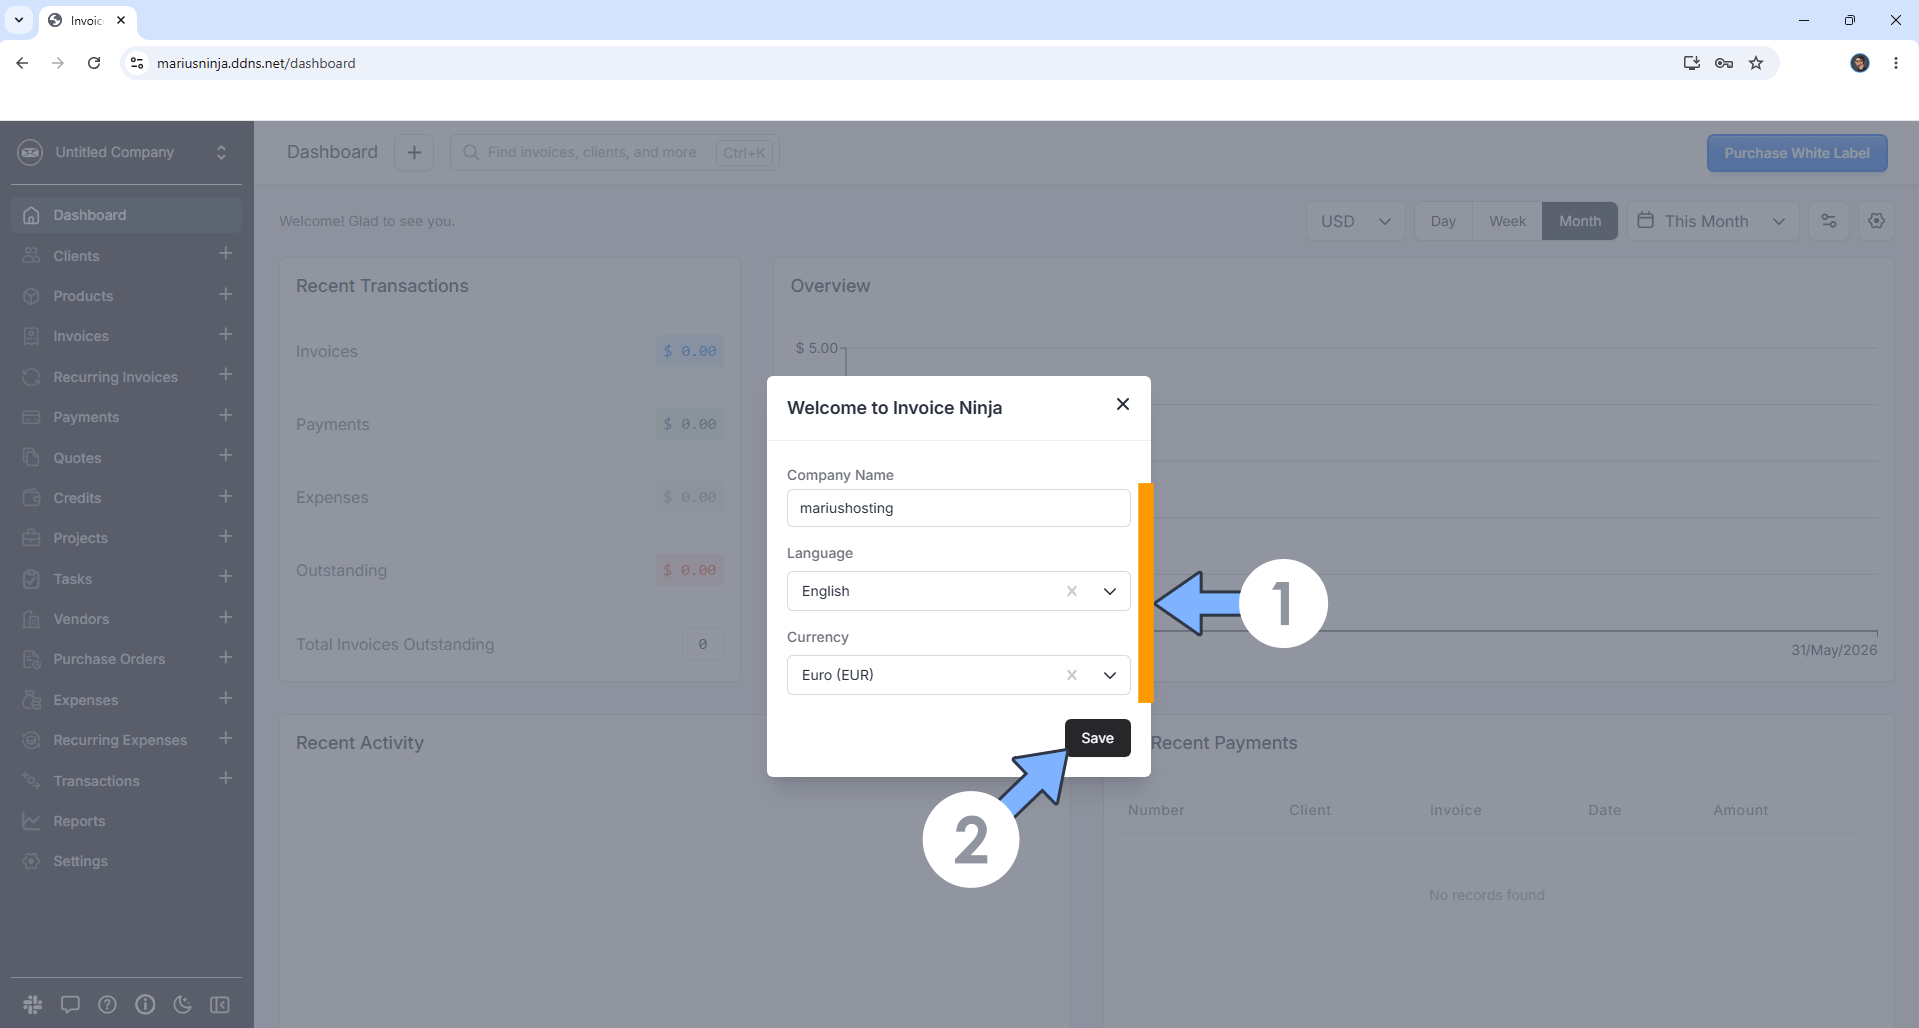Open Purchase Orders in sidebar
1919x1028 pixels.
[x=109, y=659]
